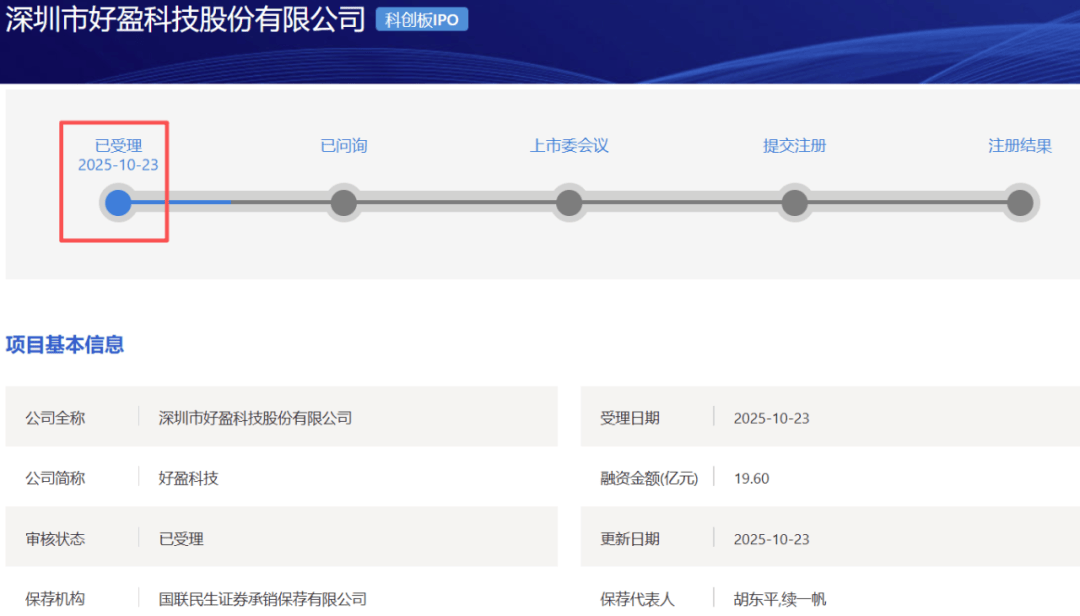The image size is (1080, 616).
Task: Click the 保荐代表人 value 胡东平,续一帆
Action: pos(780,599)
